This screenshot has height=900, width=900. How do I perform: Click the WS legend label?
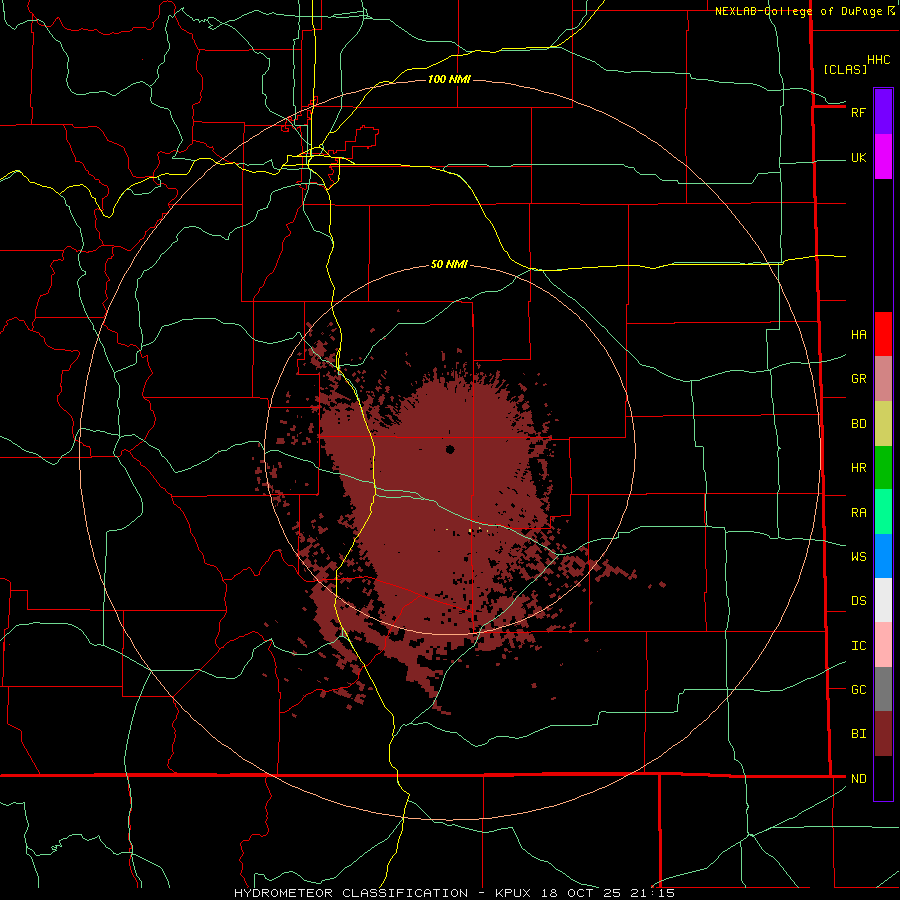point(858,557)
